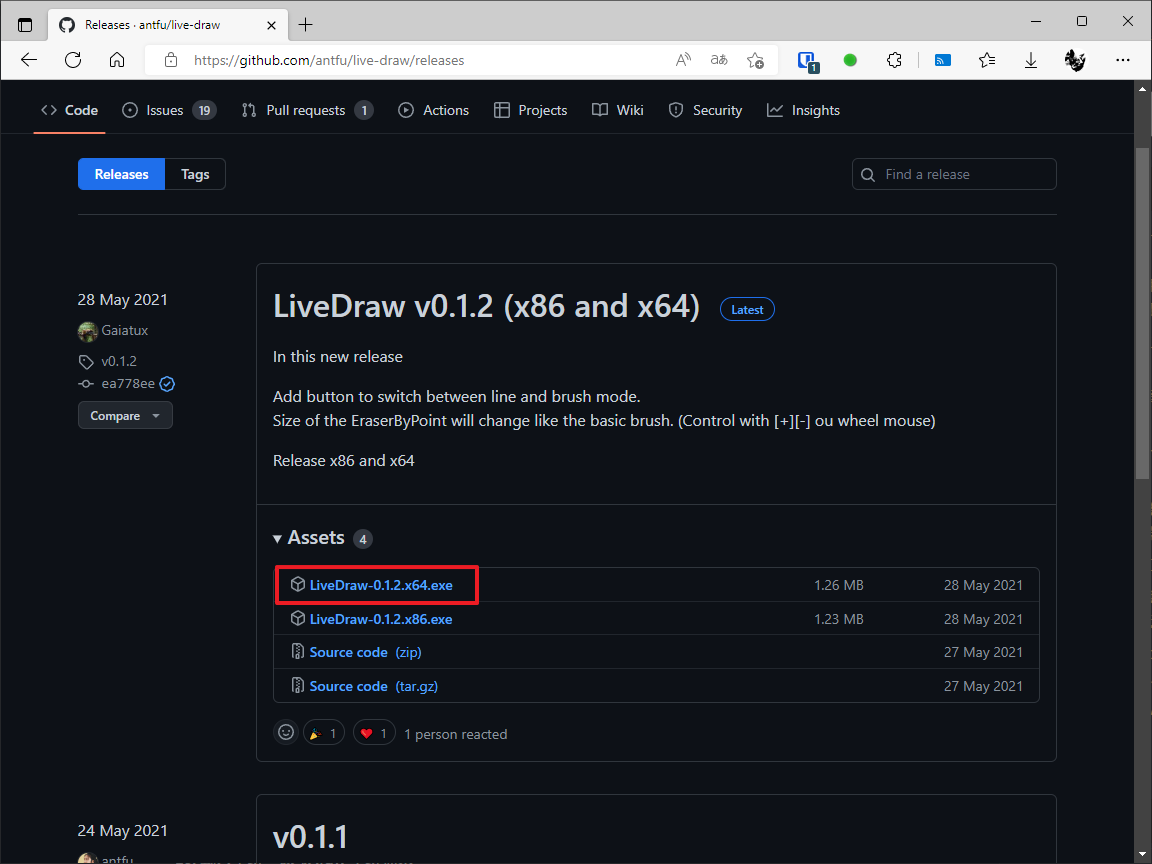The width and height of the screenshot is (1152, 864).
Task: Click the Gaiatux avatar image
Action: 87,331
